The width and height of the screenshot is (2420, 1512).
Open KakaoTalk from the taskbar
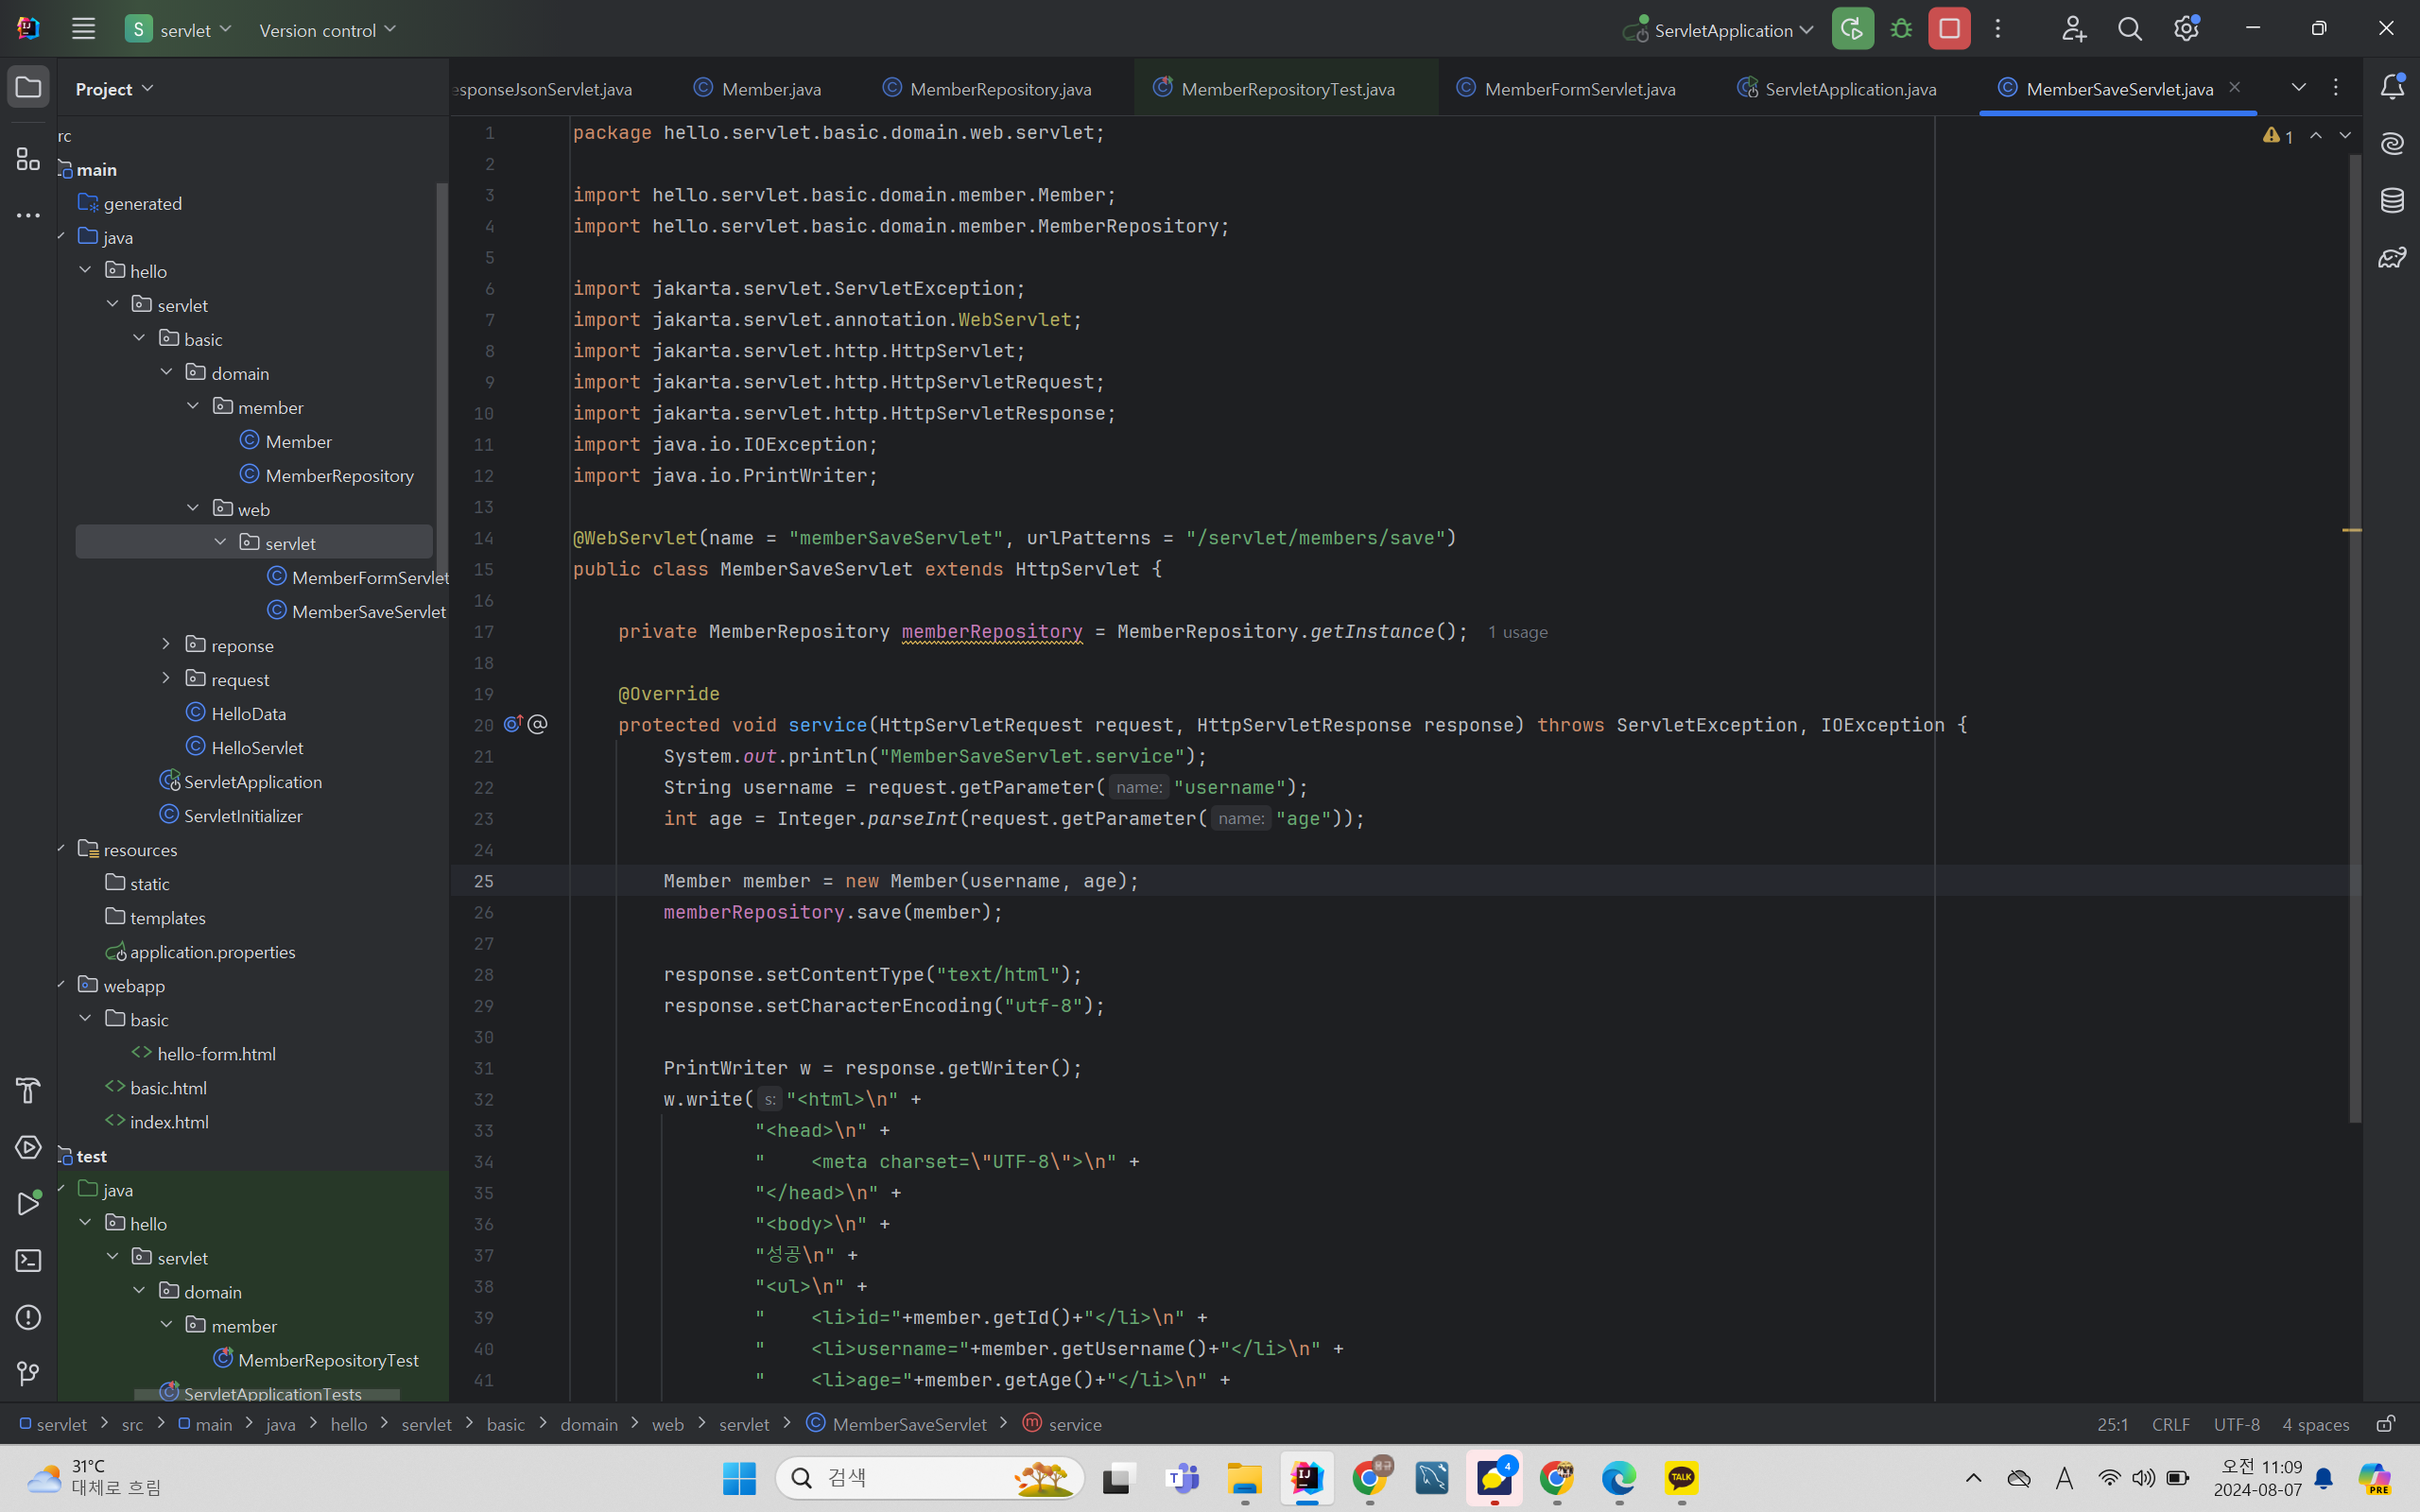pos(1681,1478)
